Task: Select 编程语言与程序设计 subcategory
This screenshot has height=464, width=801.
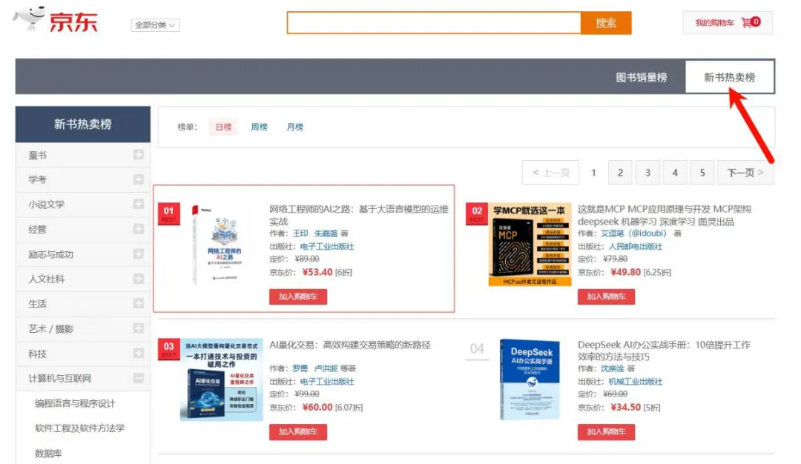Action: click(75, 403)
